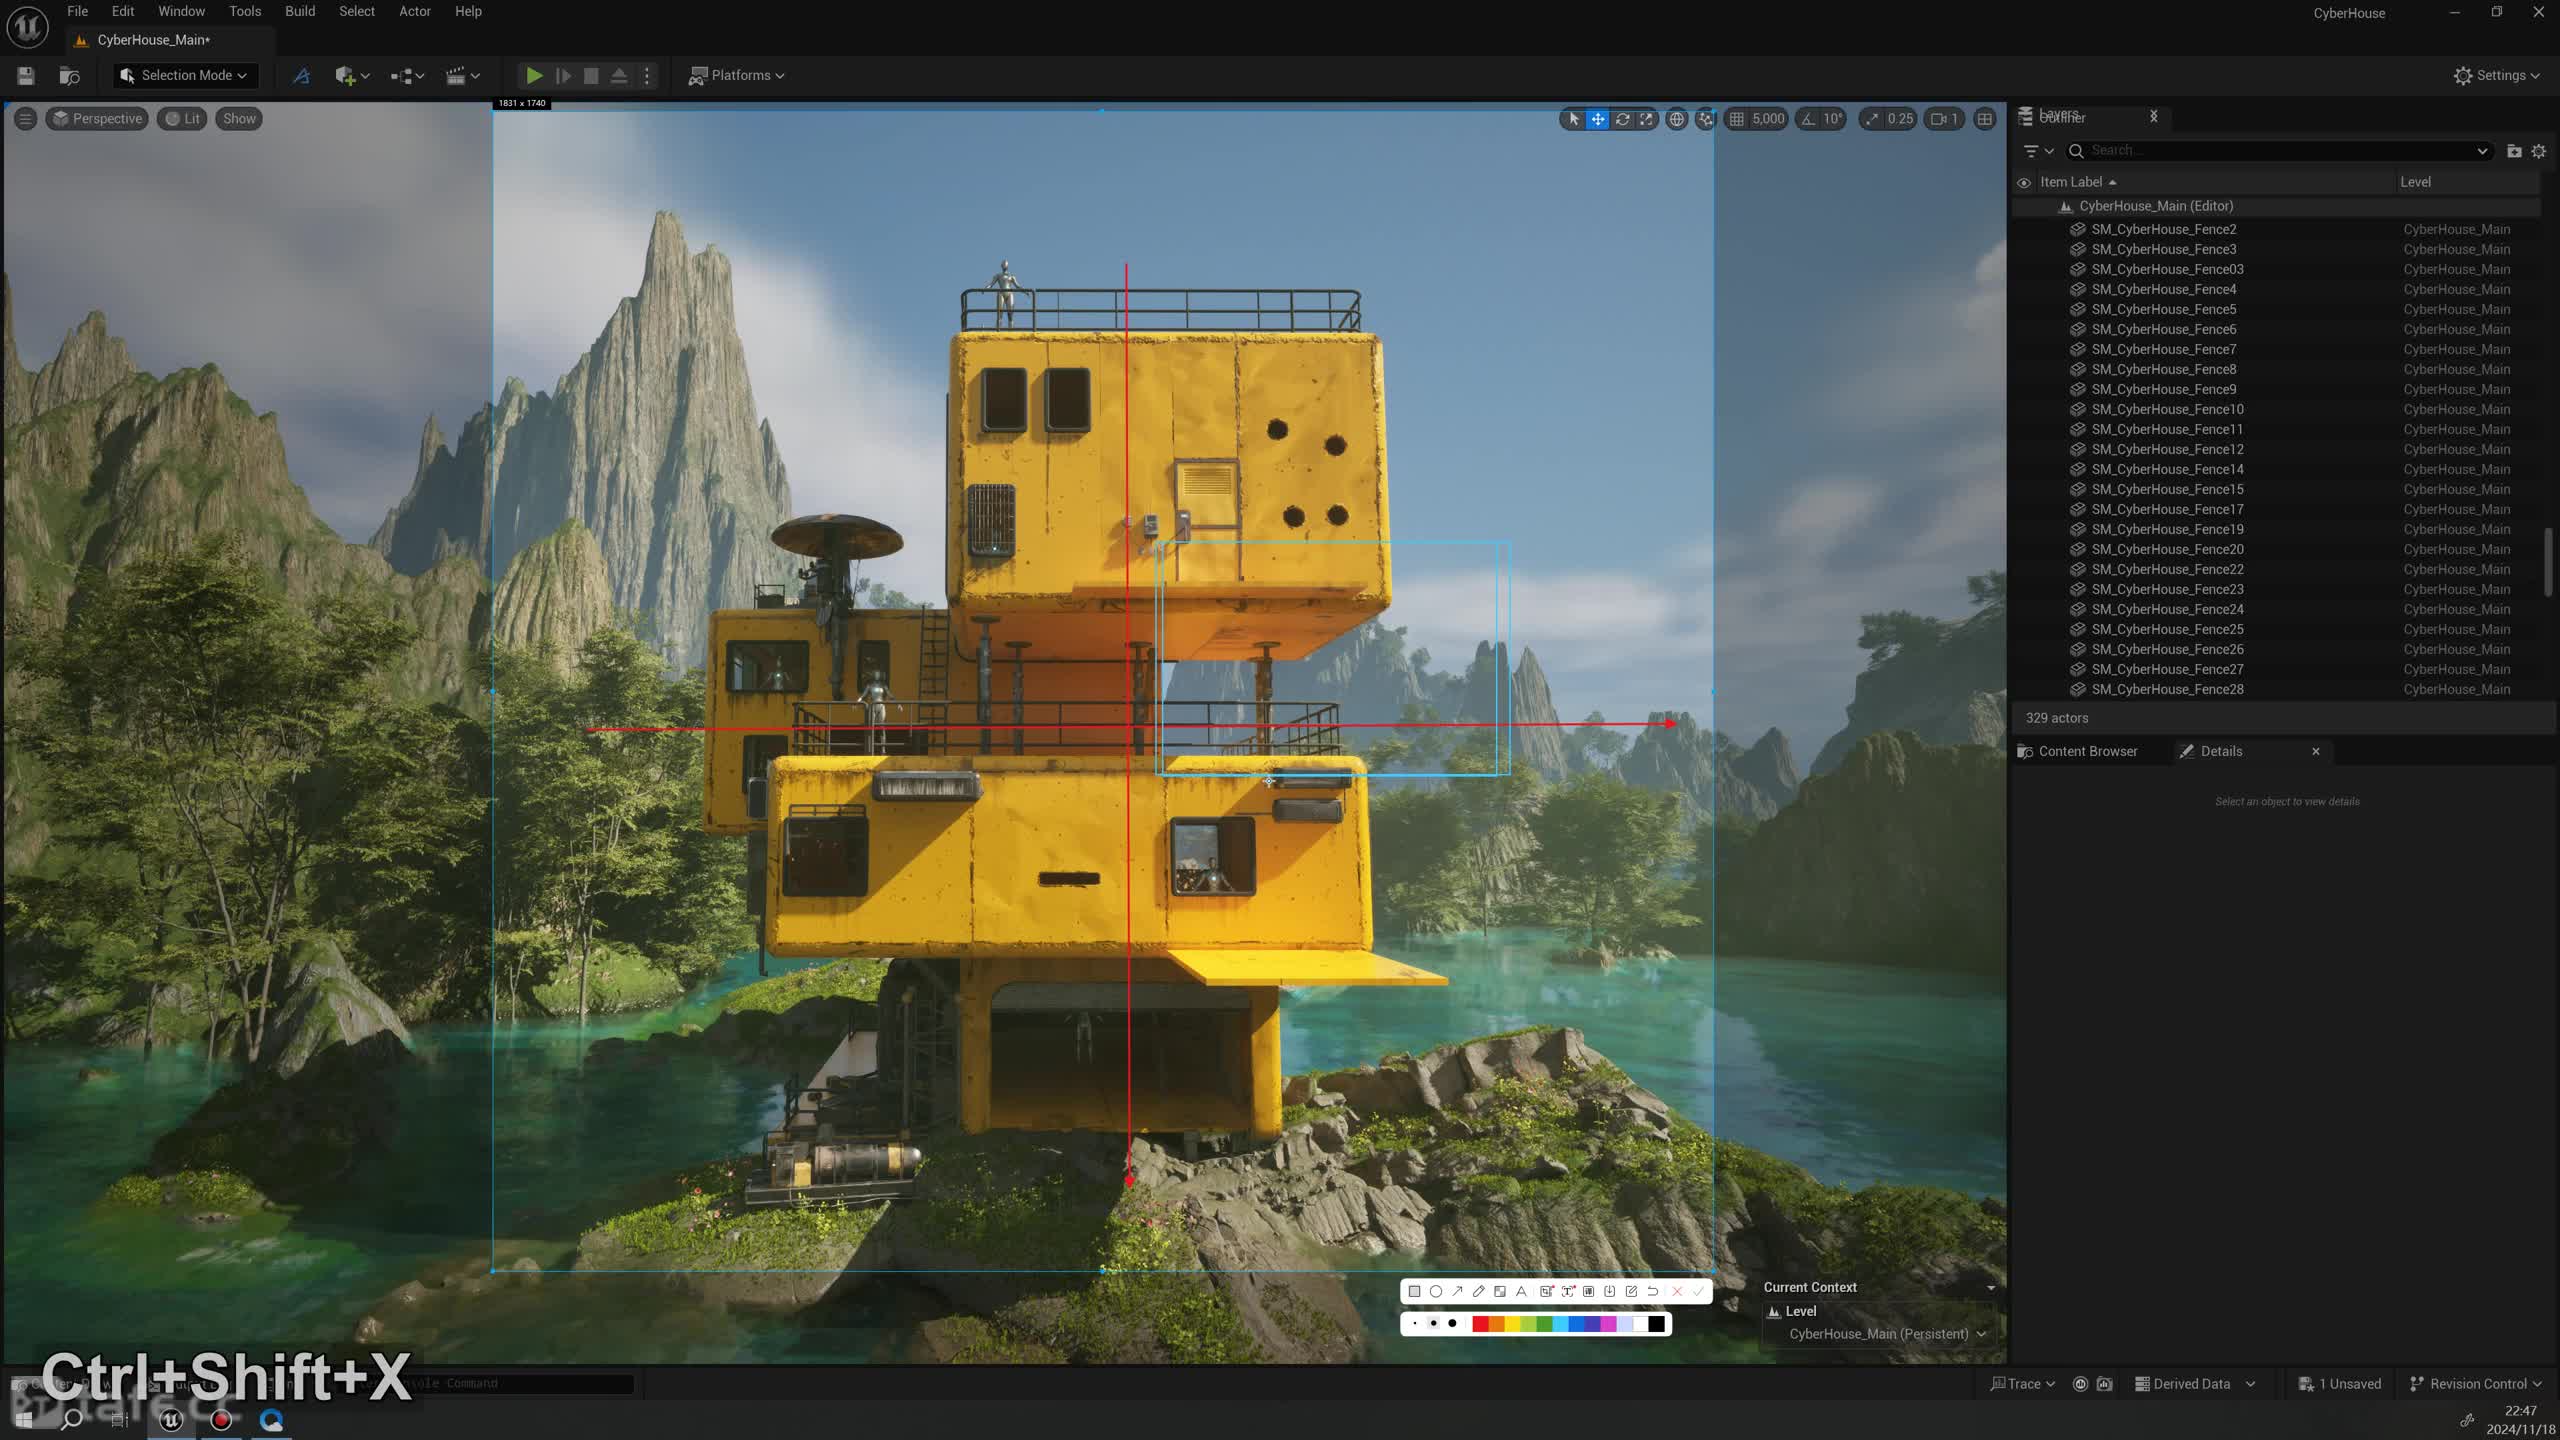Select the text A tool in screenshot toolbar
The image size is (2560, 1440).
[1521, 1291]
